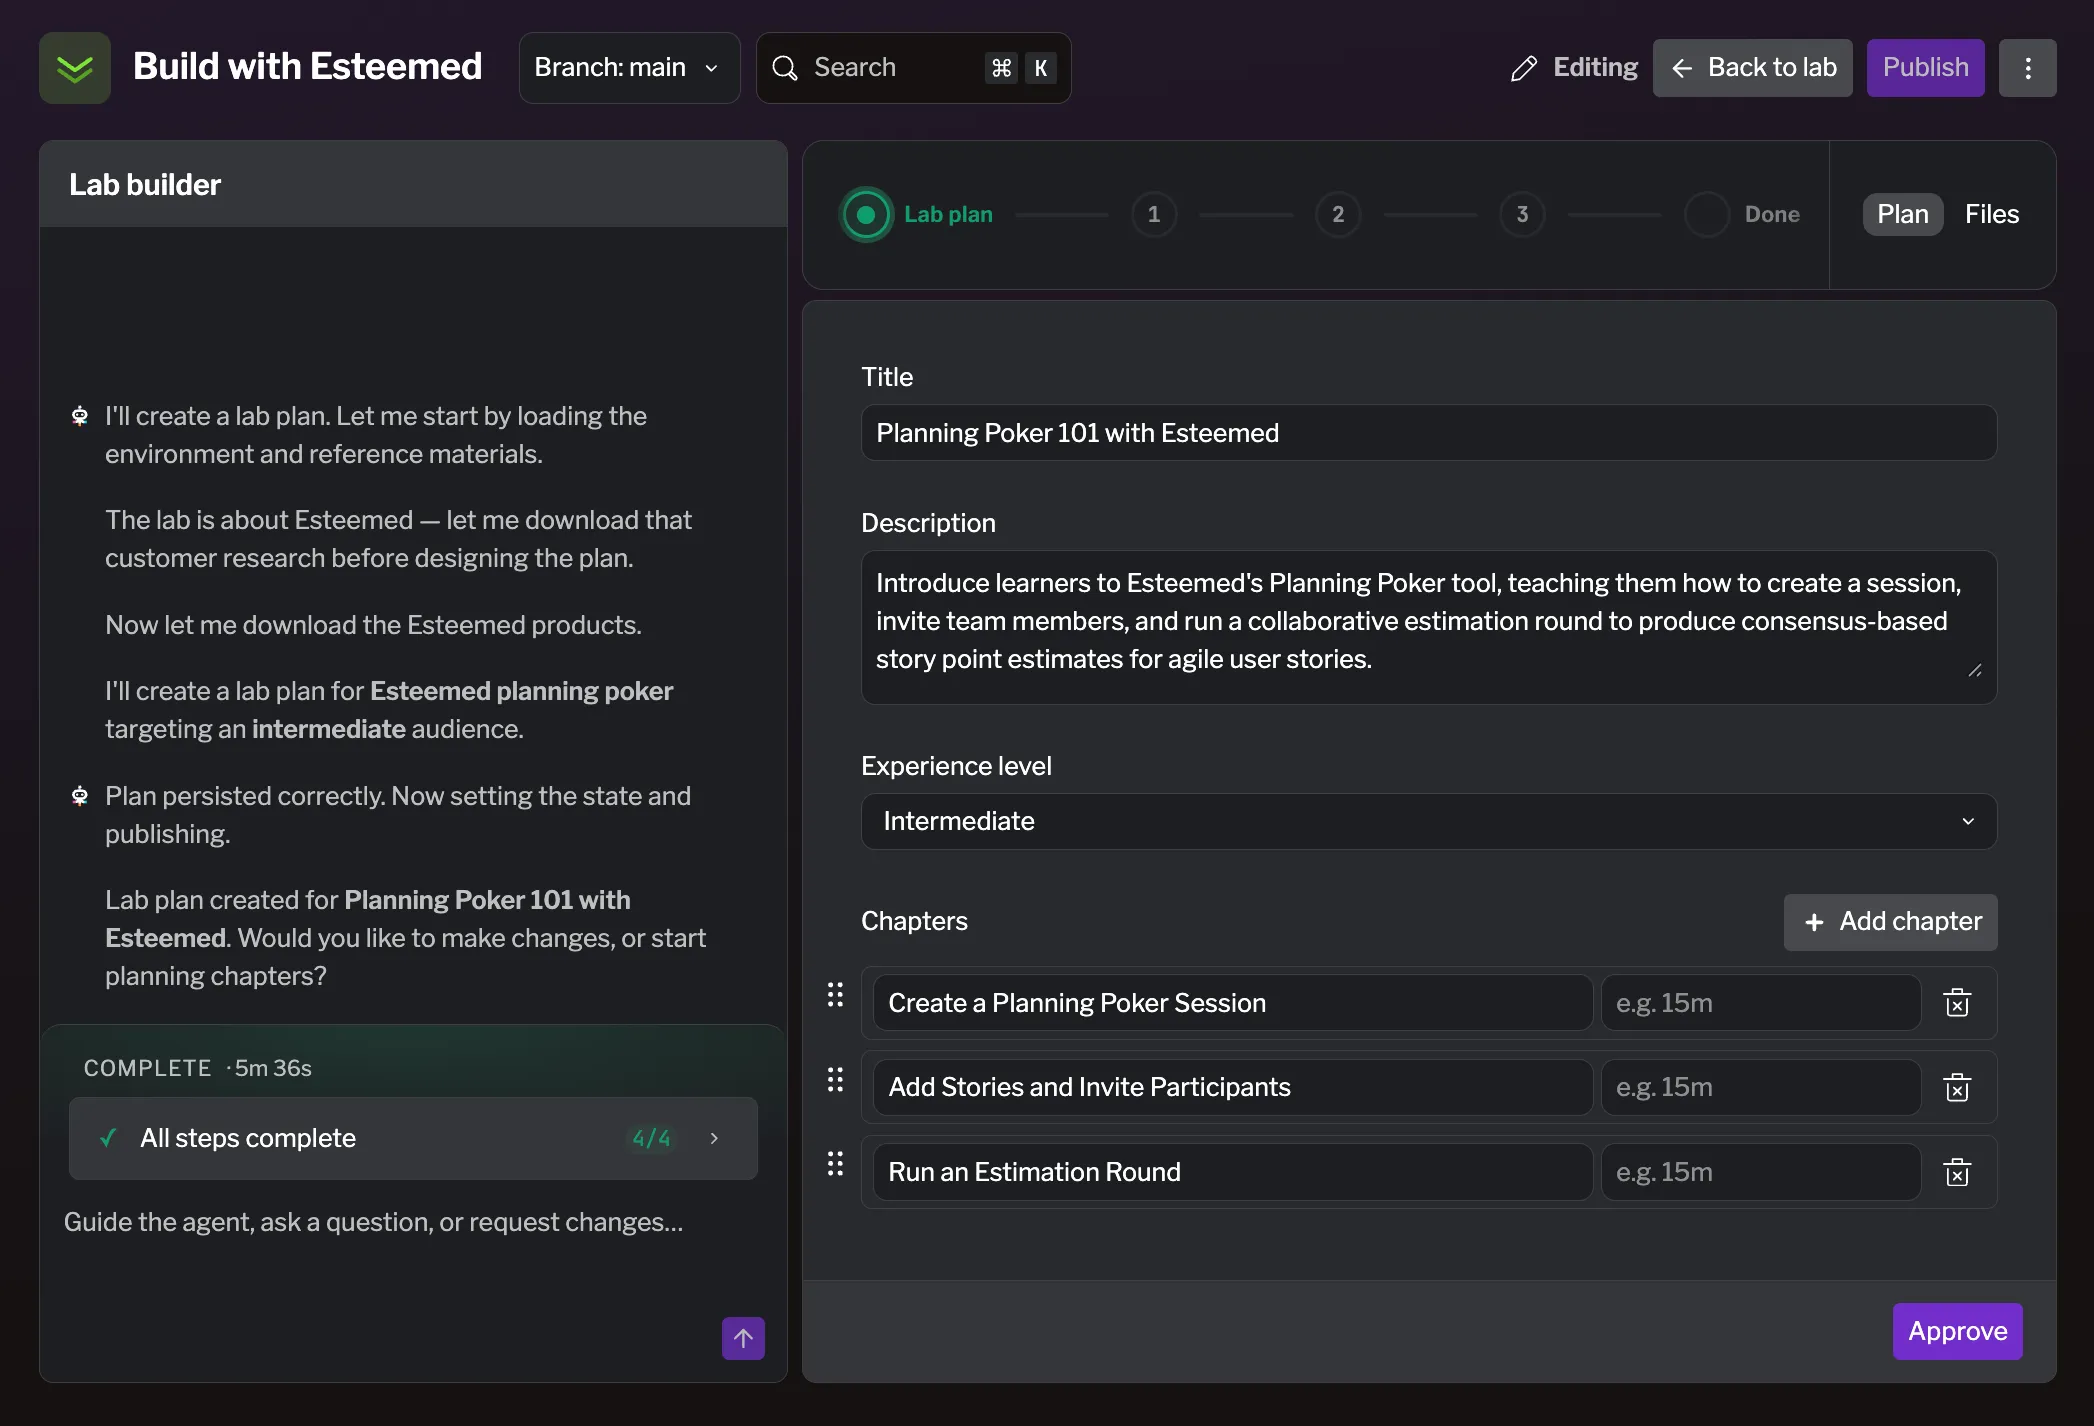This screenshot has height=1426, width=2094.
Task: Set duration for Run an Estimation Round
Action: pyautogui.click(x=1761, y=1172)
